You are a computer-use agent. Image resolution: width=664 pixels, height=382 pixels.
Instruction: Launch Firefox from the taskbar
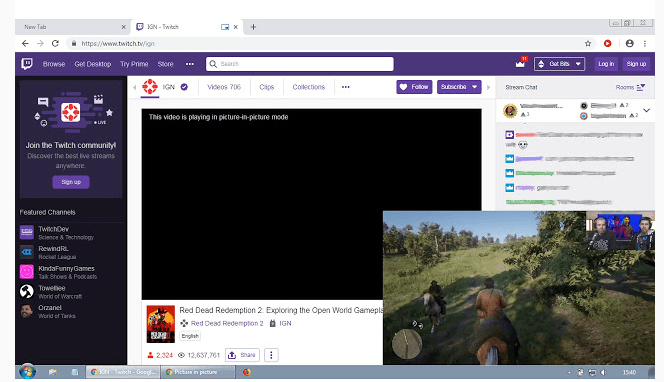(247, 372)
